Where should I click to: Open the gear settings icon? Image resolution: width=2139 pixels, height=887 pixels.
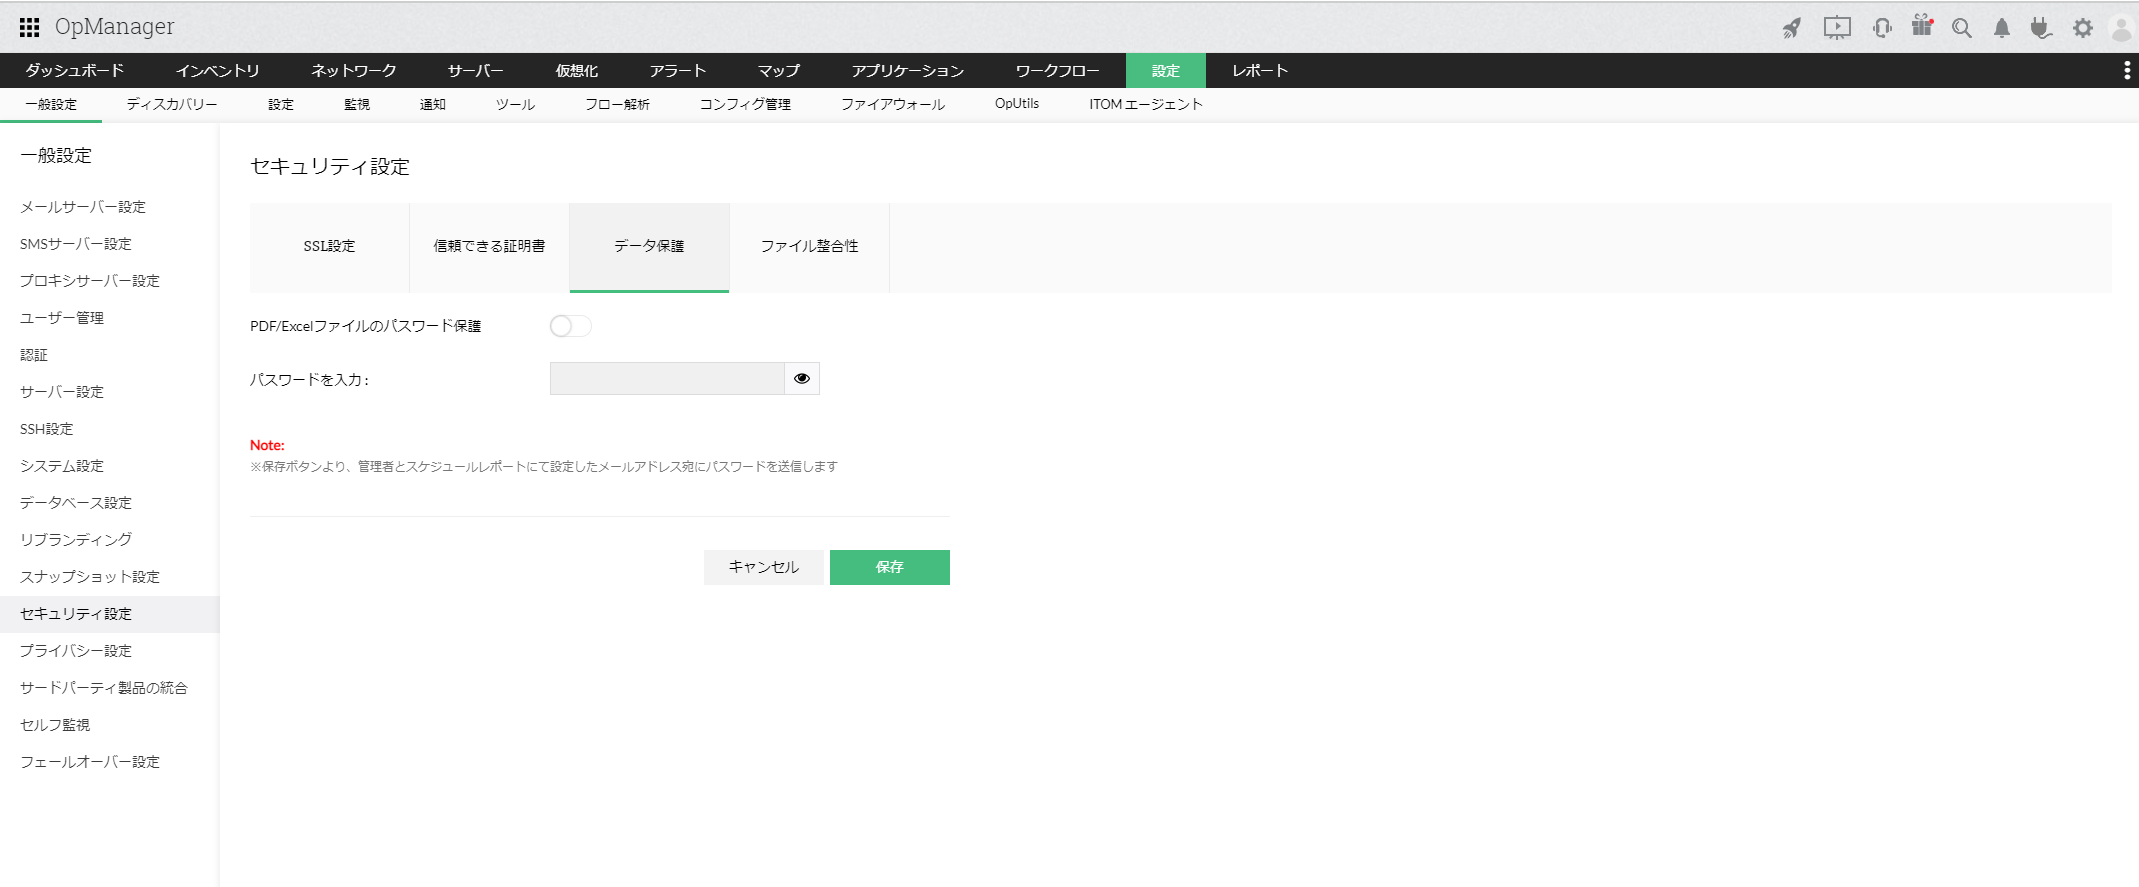tap(2083, 28)
